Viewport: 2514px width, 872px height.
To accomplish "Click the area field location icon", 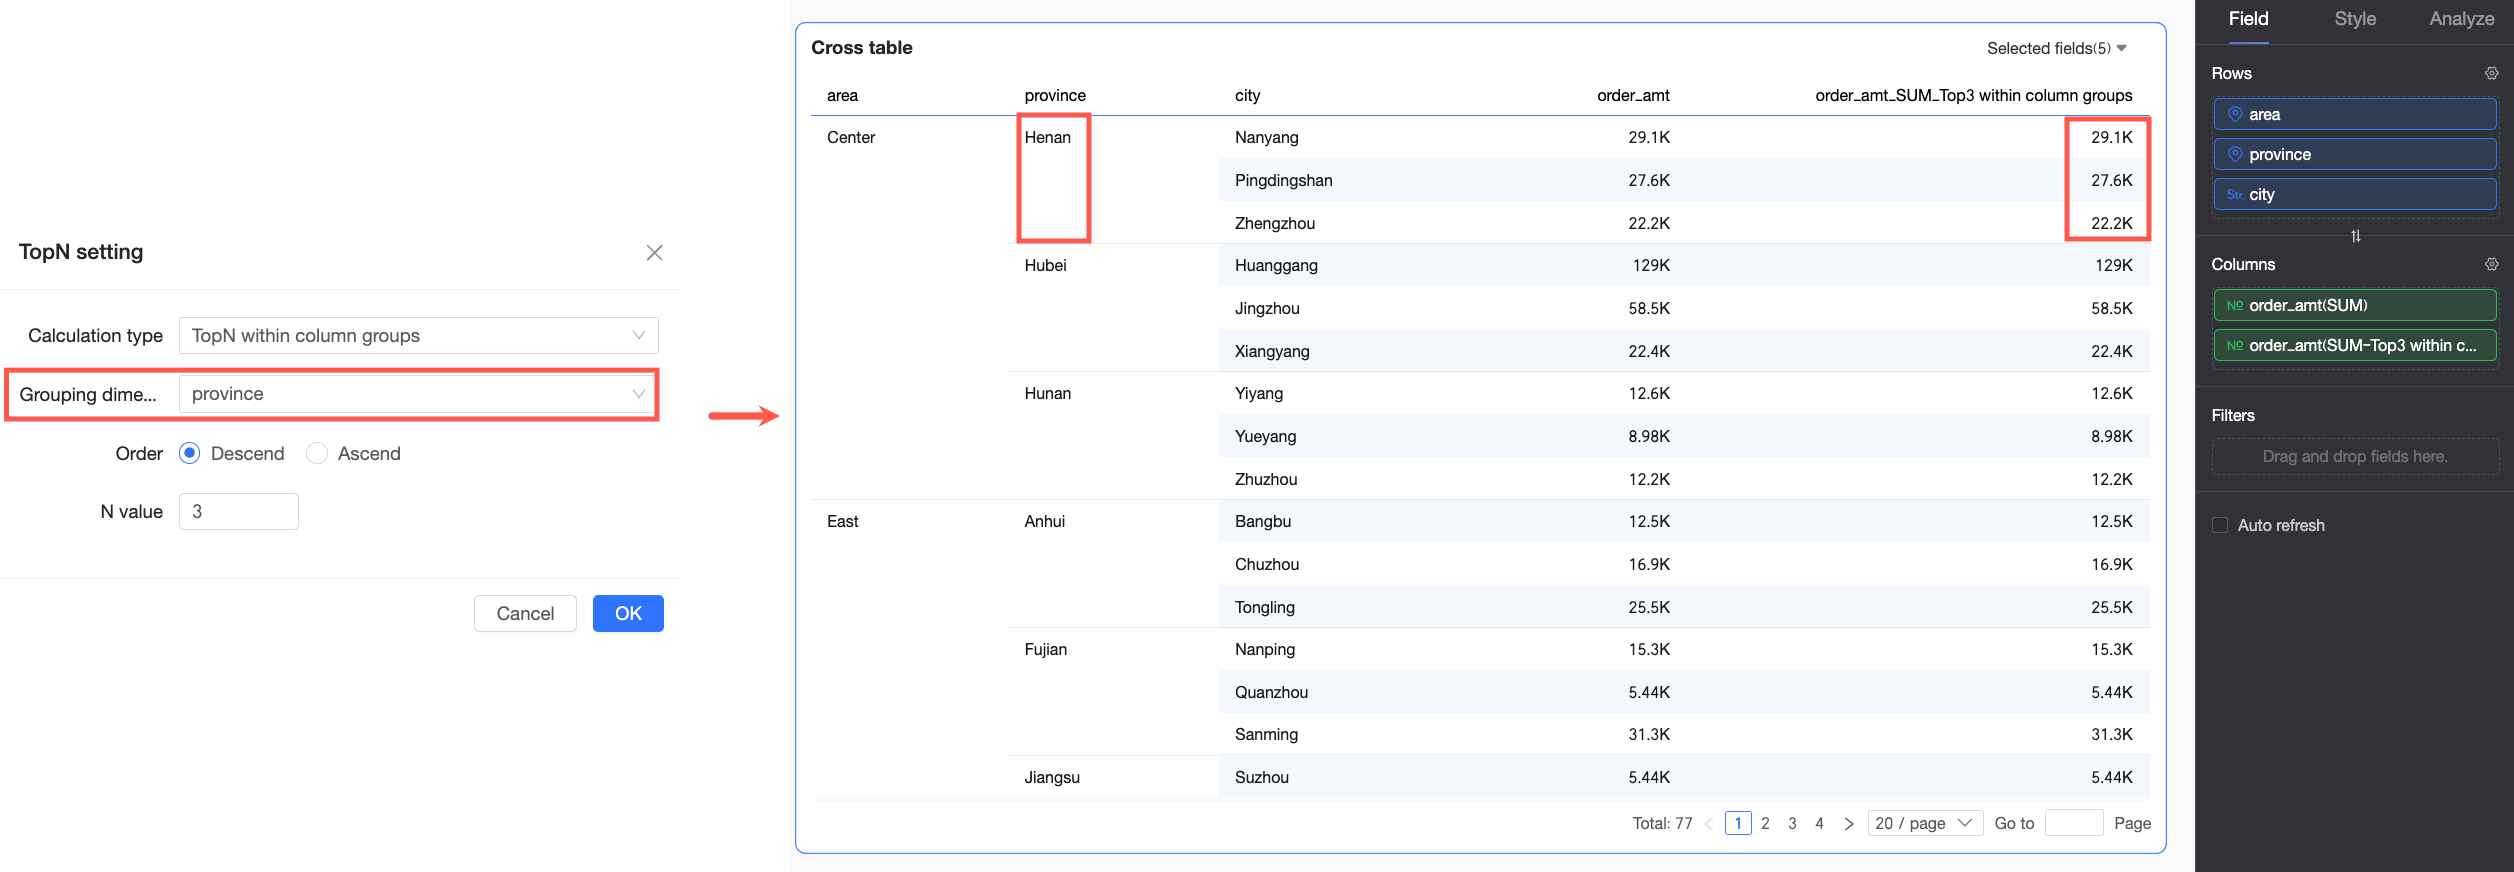I will click(2234, 114).
